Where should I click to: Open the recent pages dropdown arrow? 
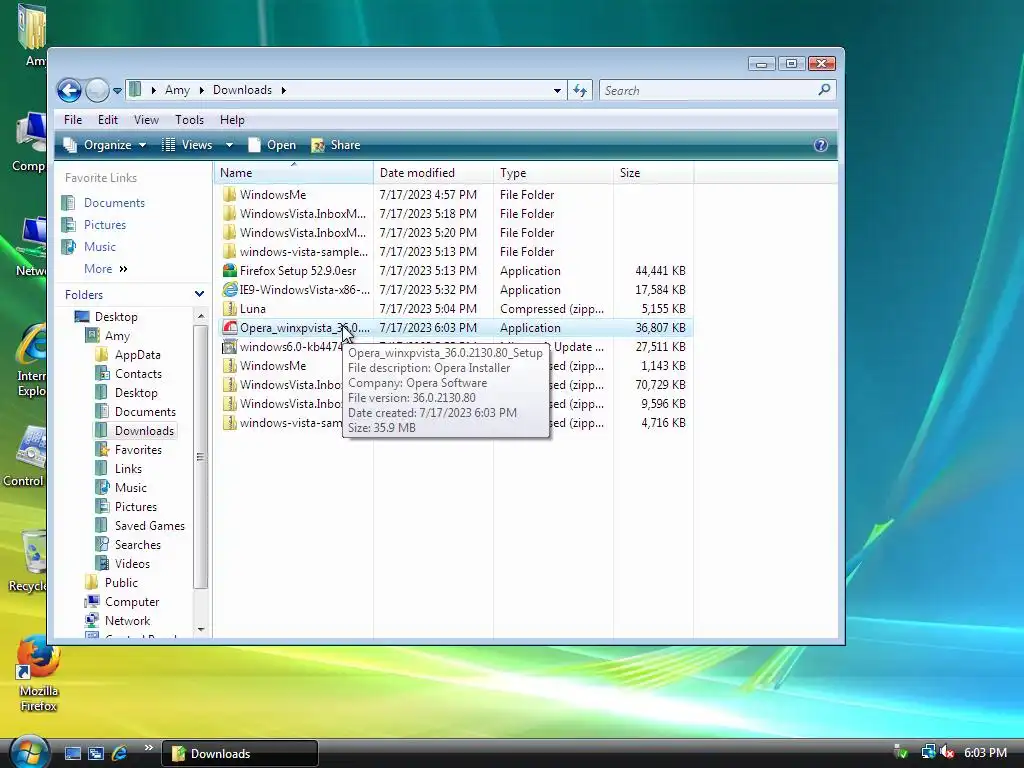117,91
